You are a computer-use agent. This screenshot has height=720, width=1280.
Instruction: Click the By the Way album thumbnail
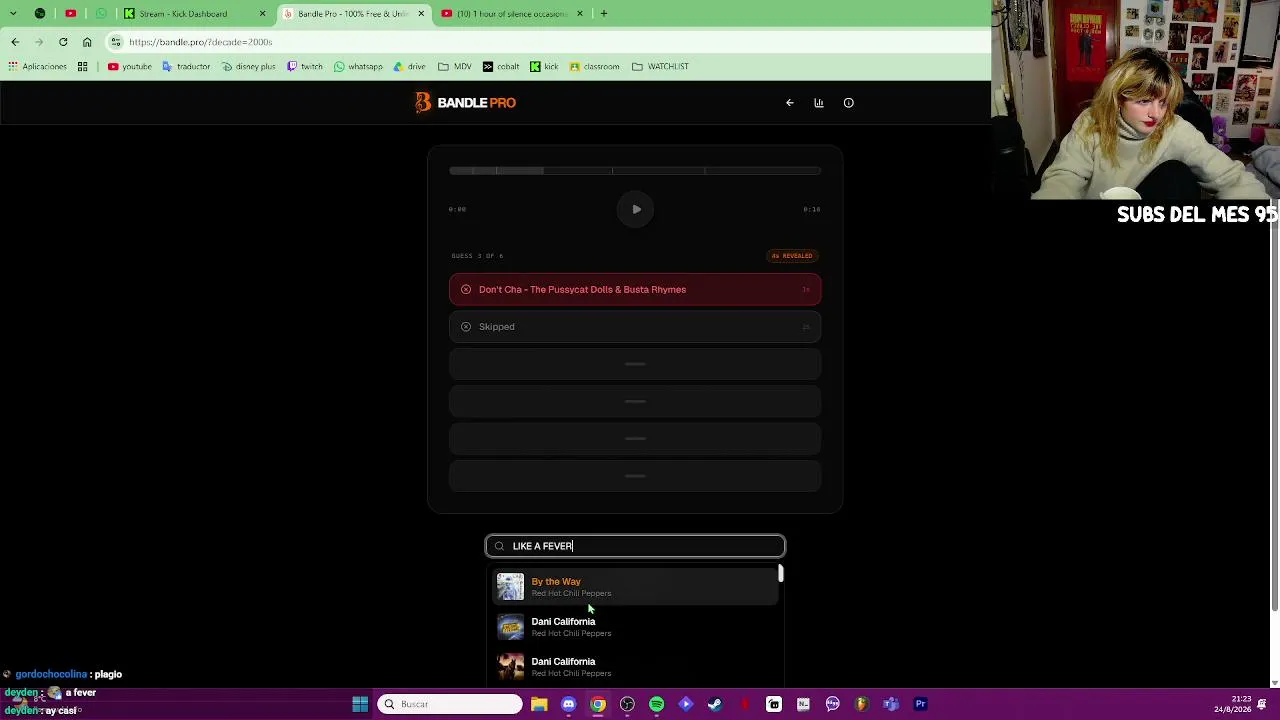(510, 587)
